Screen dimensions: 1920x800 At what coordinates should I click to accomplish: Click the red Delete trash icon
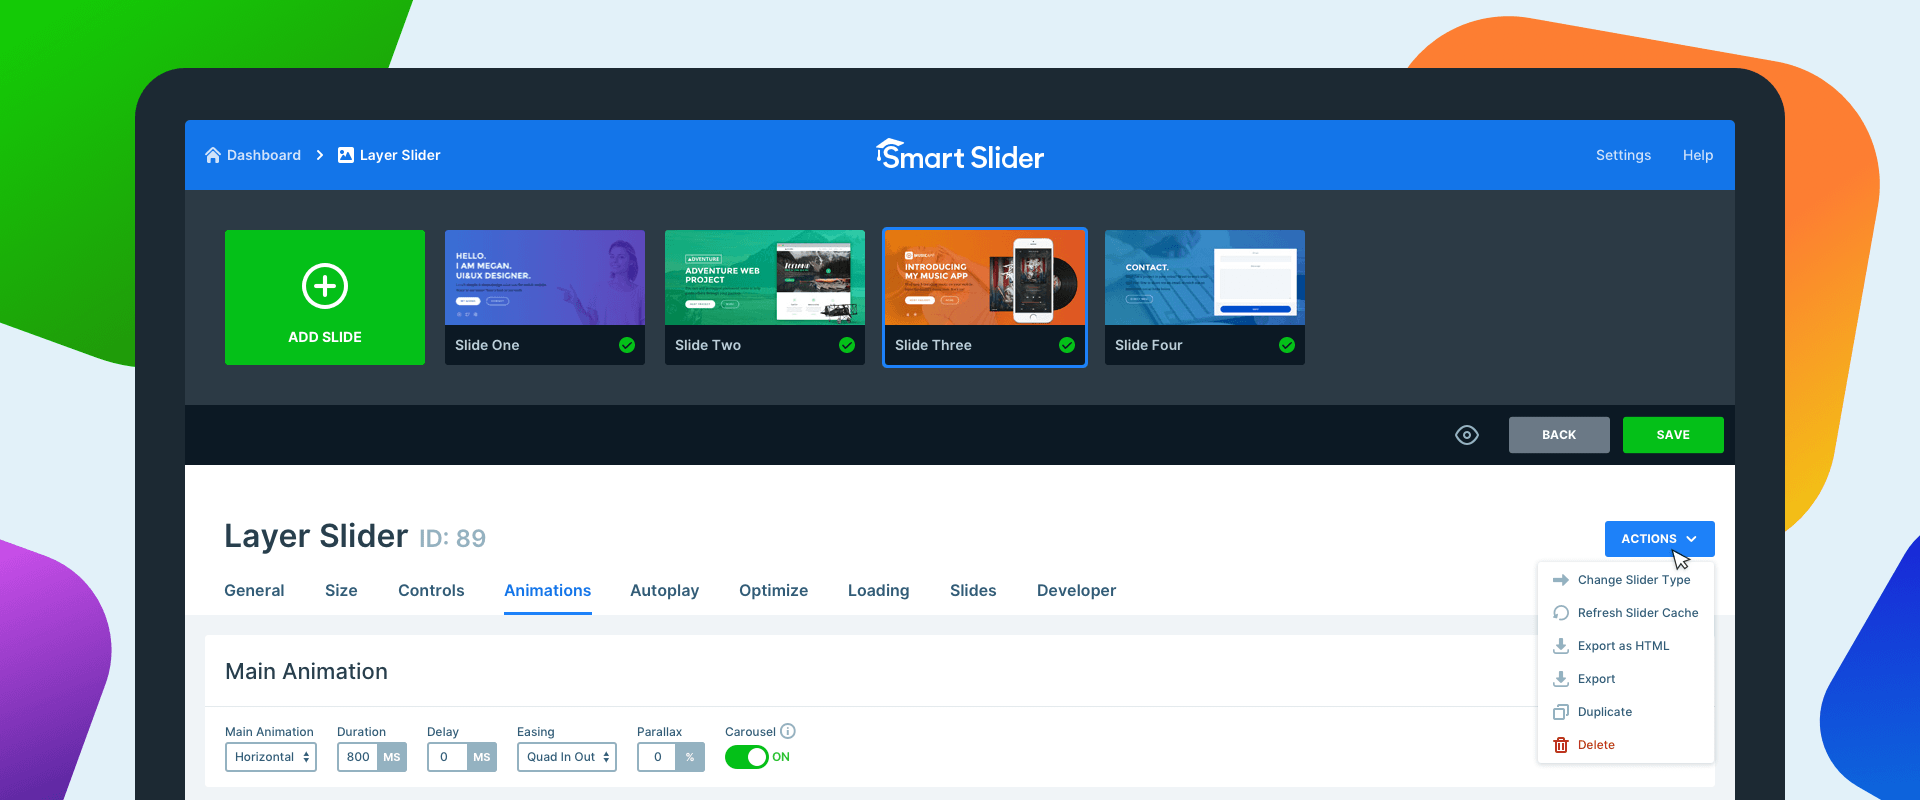pyautogui.click(x=1561, y=745)
